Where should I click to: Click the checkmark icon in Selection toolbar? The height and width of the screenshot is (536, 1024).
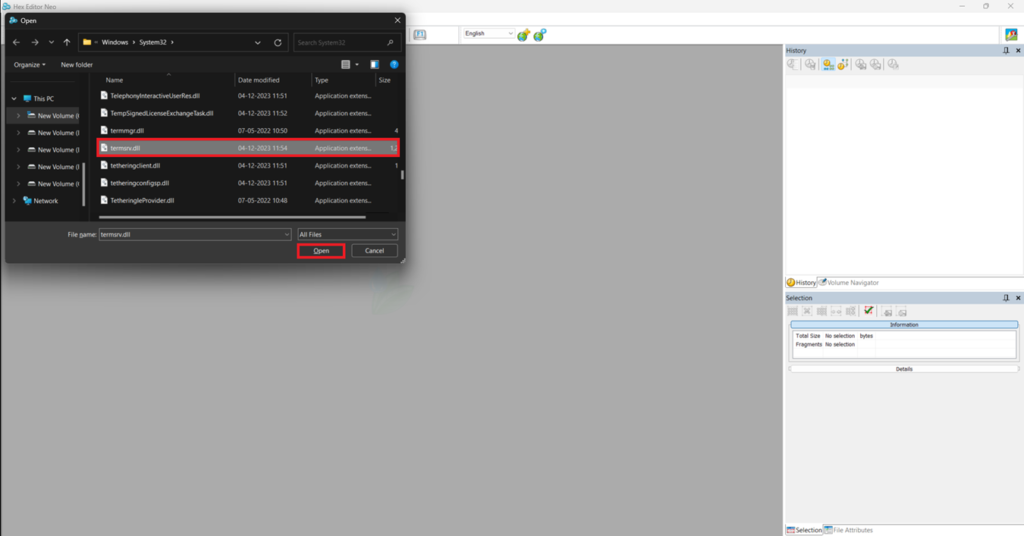pos(869,311)
